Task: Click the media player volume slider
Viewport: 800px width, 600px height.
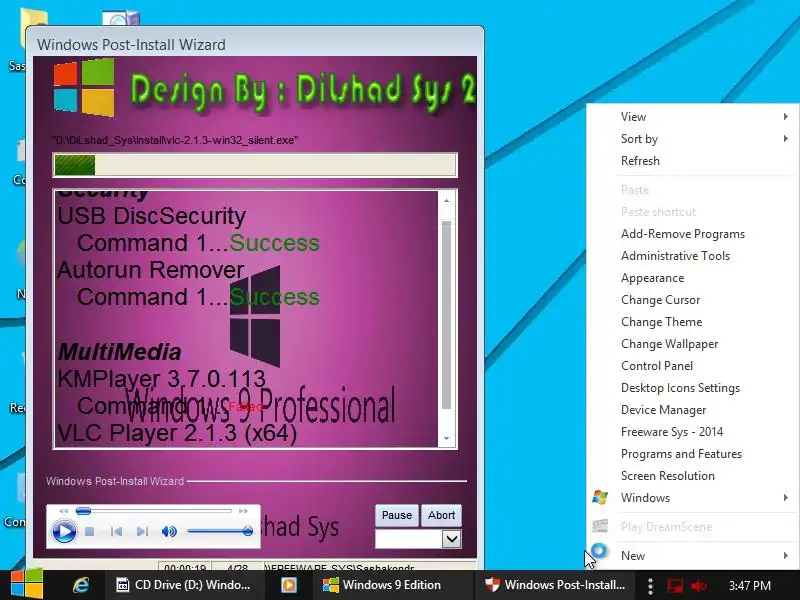Action: tap(220, 532)
